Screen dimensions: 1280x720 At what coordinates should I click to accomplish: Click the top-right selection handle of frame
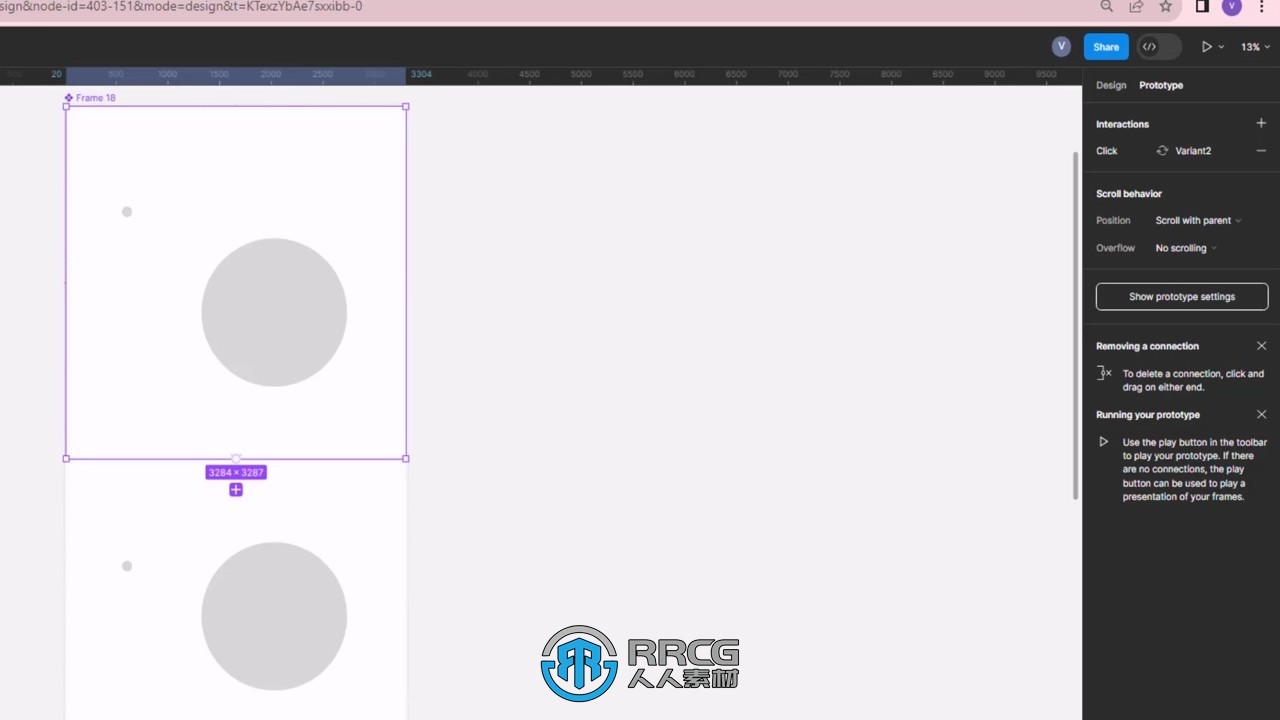[x=406, y=106]
